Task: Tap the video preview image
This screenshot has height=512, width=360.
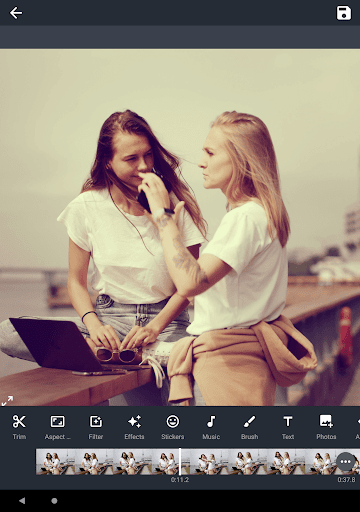Action: (x=180, y=228)
